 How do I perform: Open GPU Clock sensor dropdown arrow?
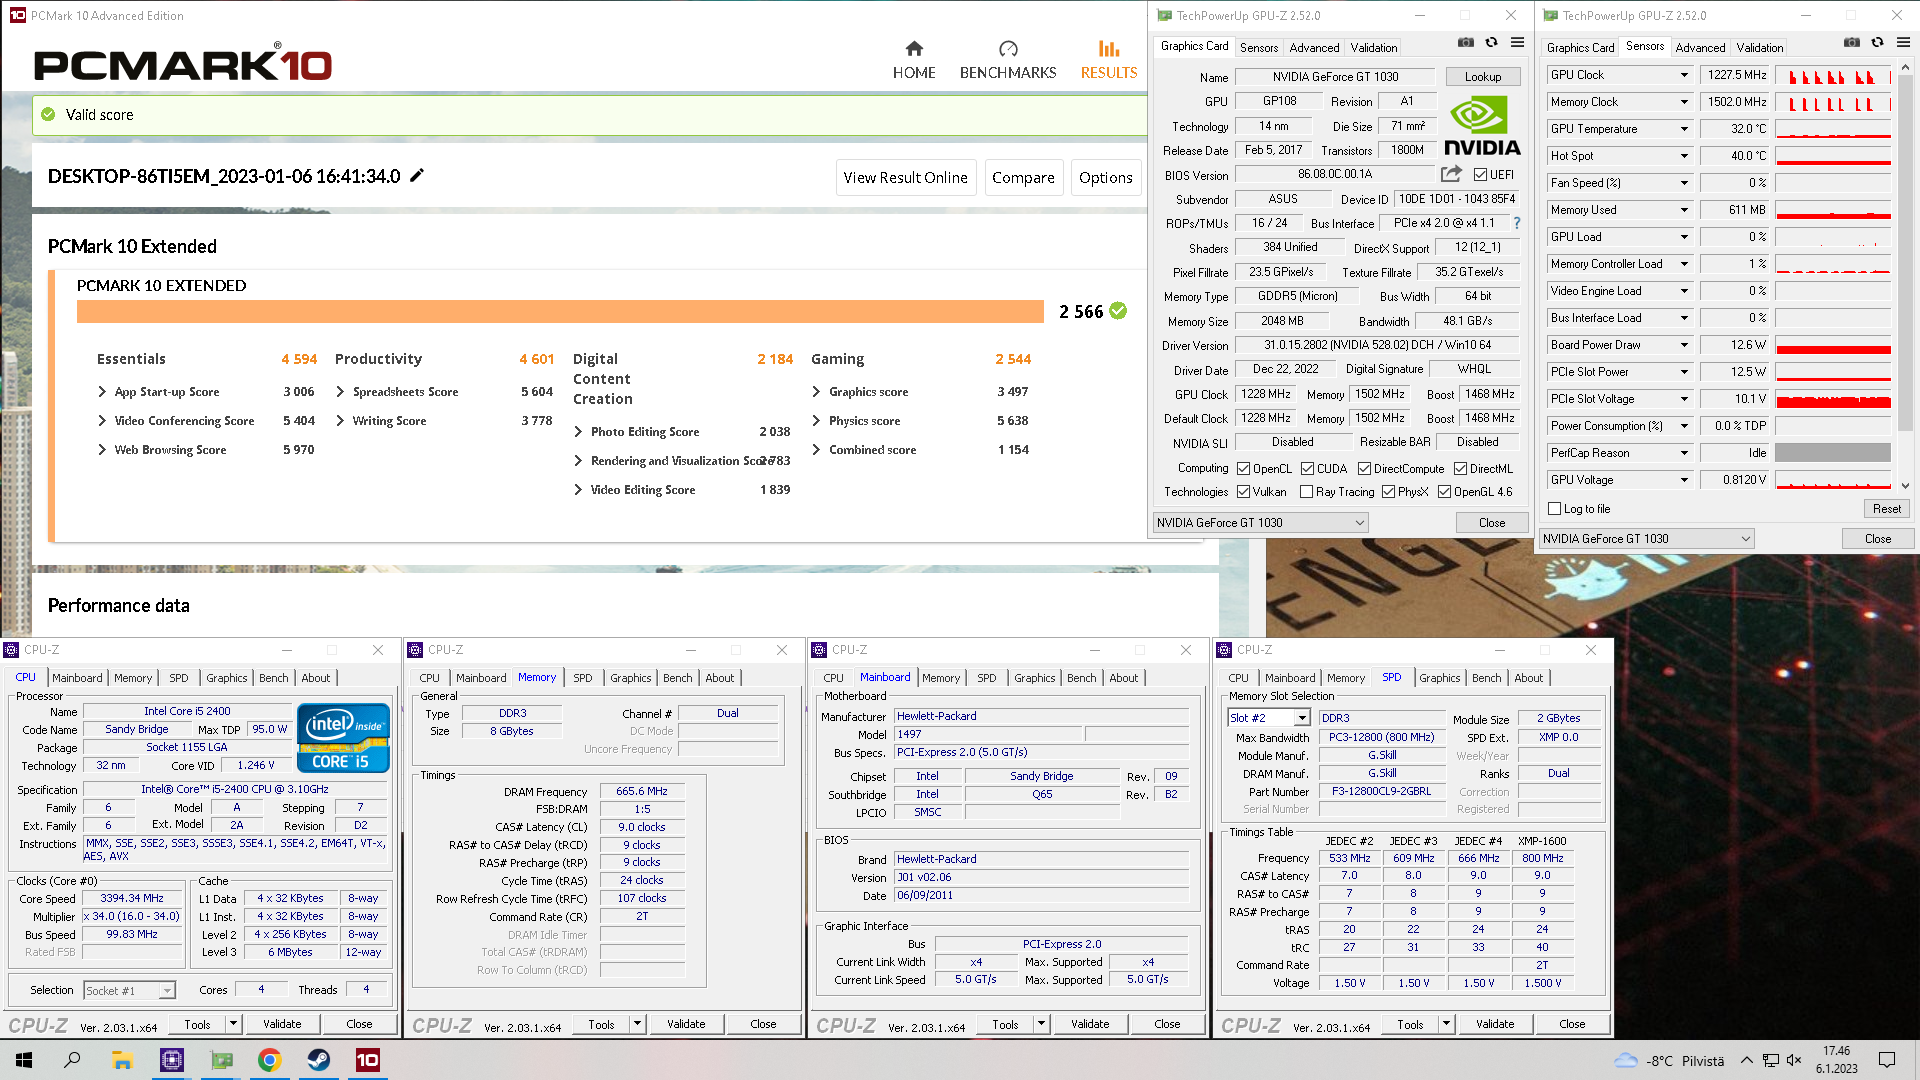pyautogui.click(x=1684, y=75)
